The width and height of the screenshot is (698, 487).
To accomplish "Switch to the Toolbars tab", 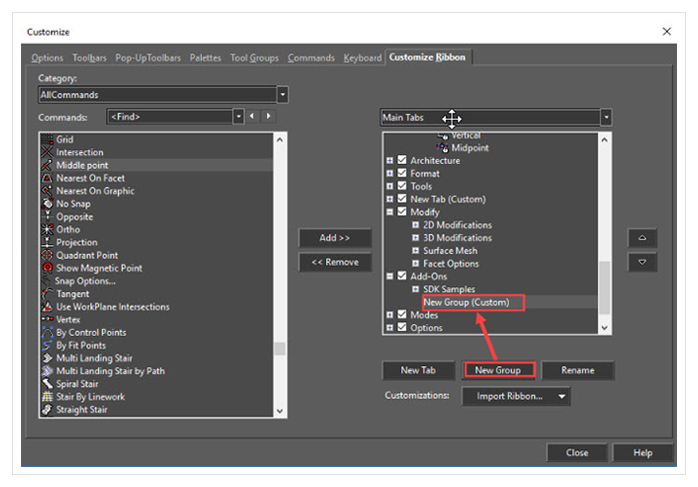I will click(x=89, y=58).
